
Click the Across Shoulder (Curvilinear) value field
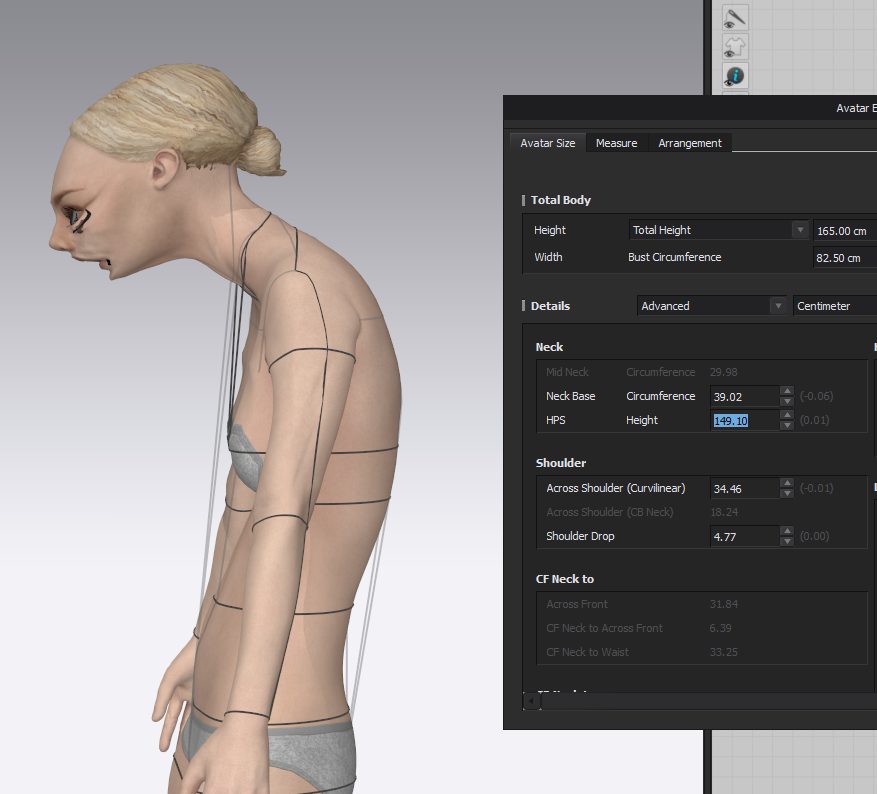[x=743, y=489]
